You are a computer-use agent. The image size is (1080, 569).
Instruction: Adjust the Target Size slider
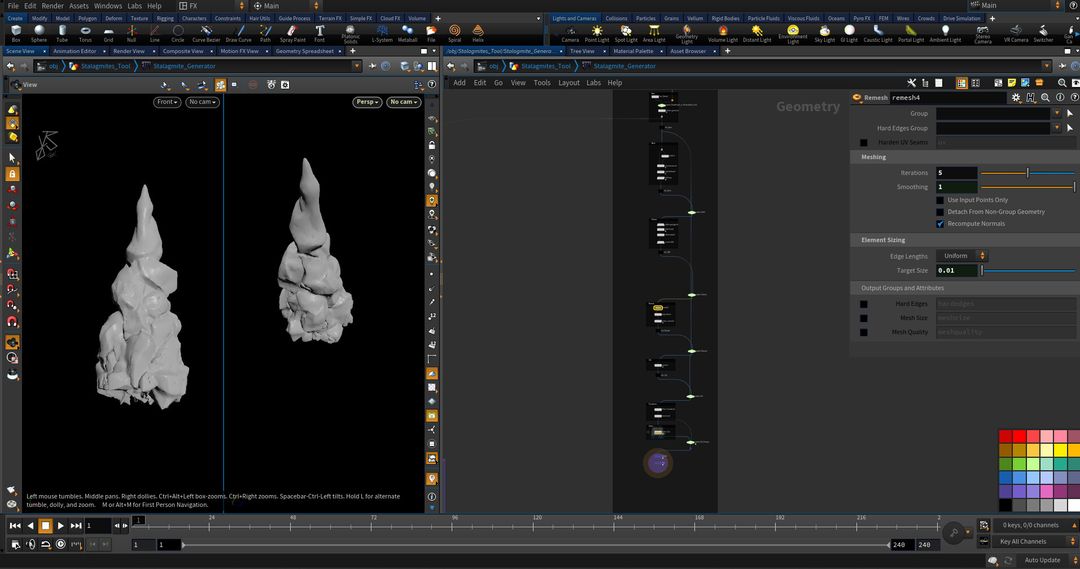tap(1027, 271)
